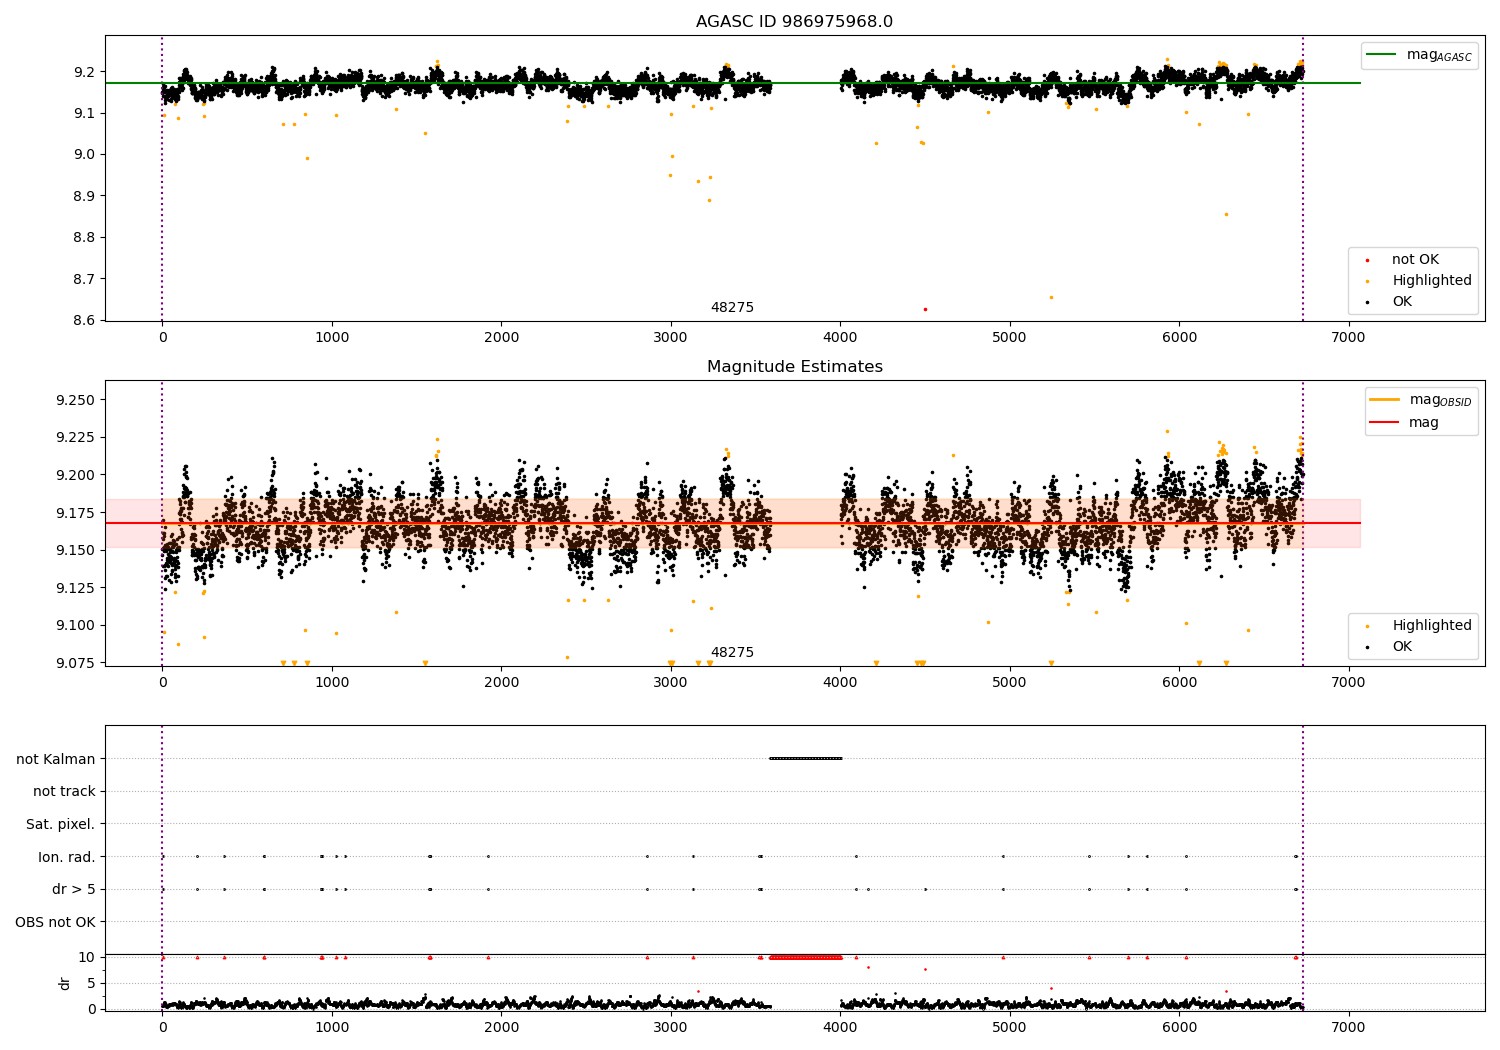Click the '9.125' y-tick label in the middle plot

pos(77,588)
